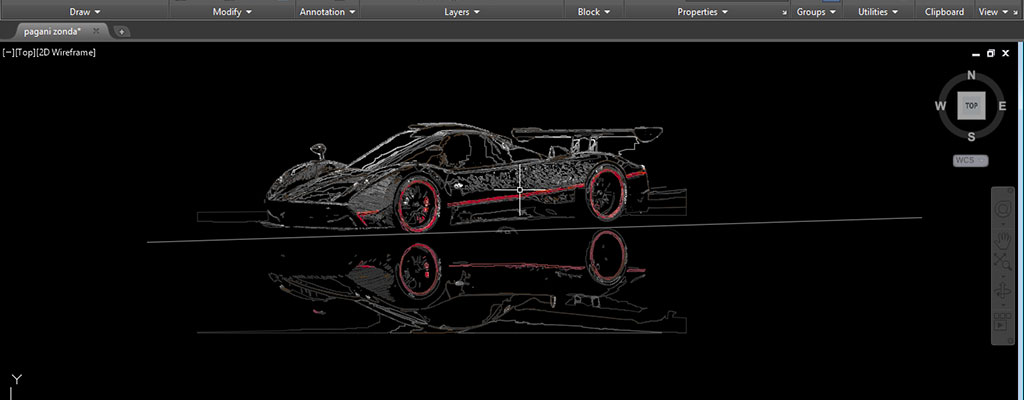The width and height of the screenshot is (1024, 400).
Task: Expand the Utilities panel dropdown
Action: pyautogui.click(x=877, y=12)
